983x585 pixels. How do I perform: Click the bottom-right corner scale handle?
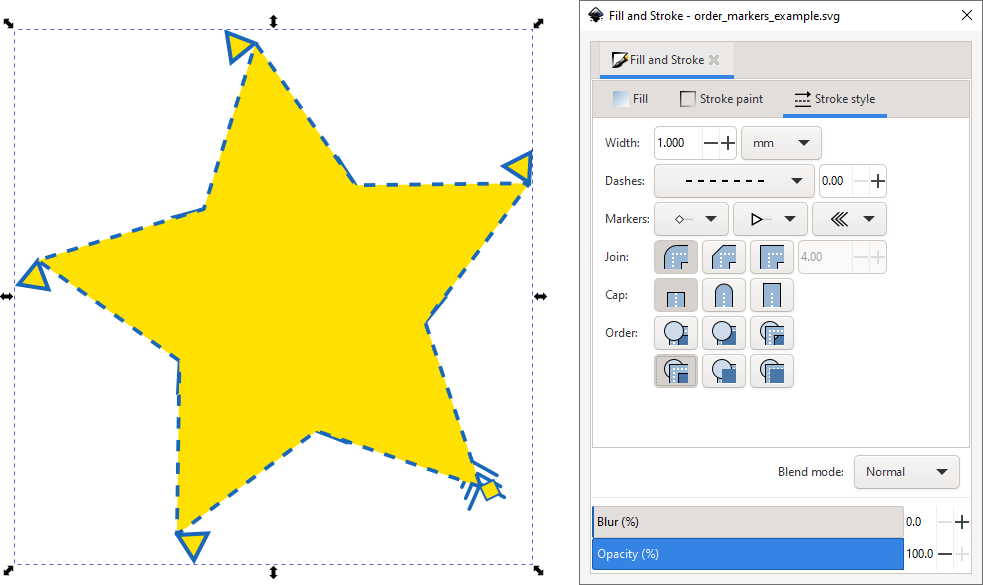(x=539, y=570)
